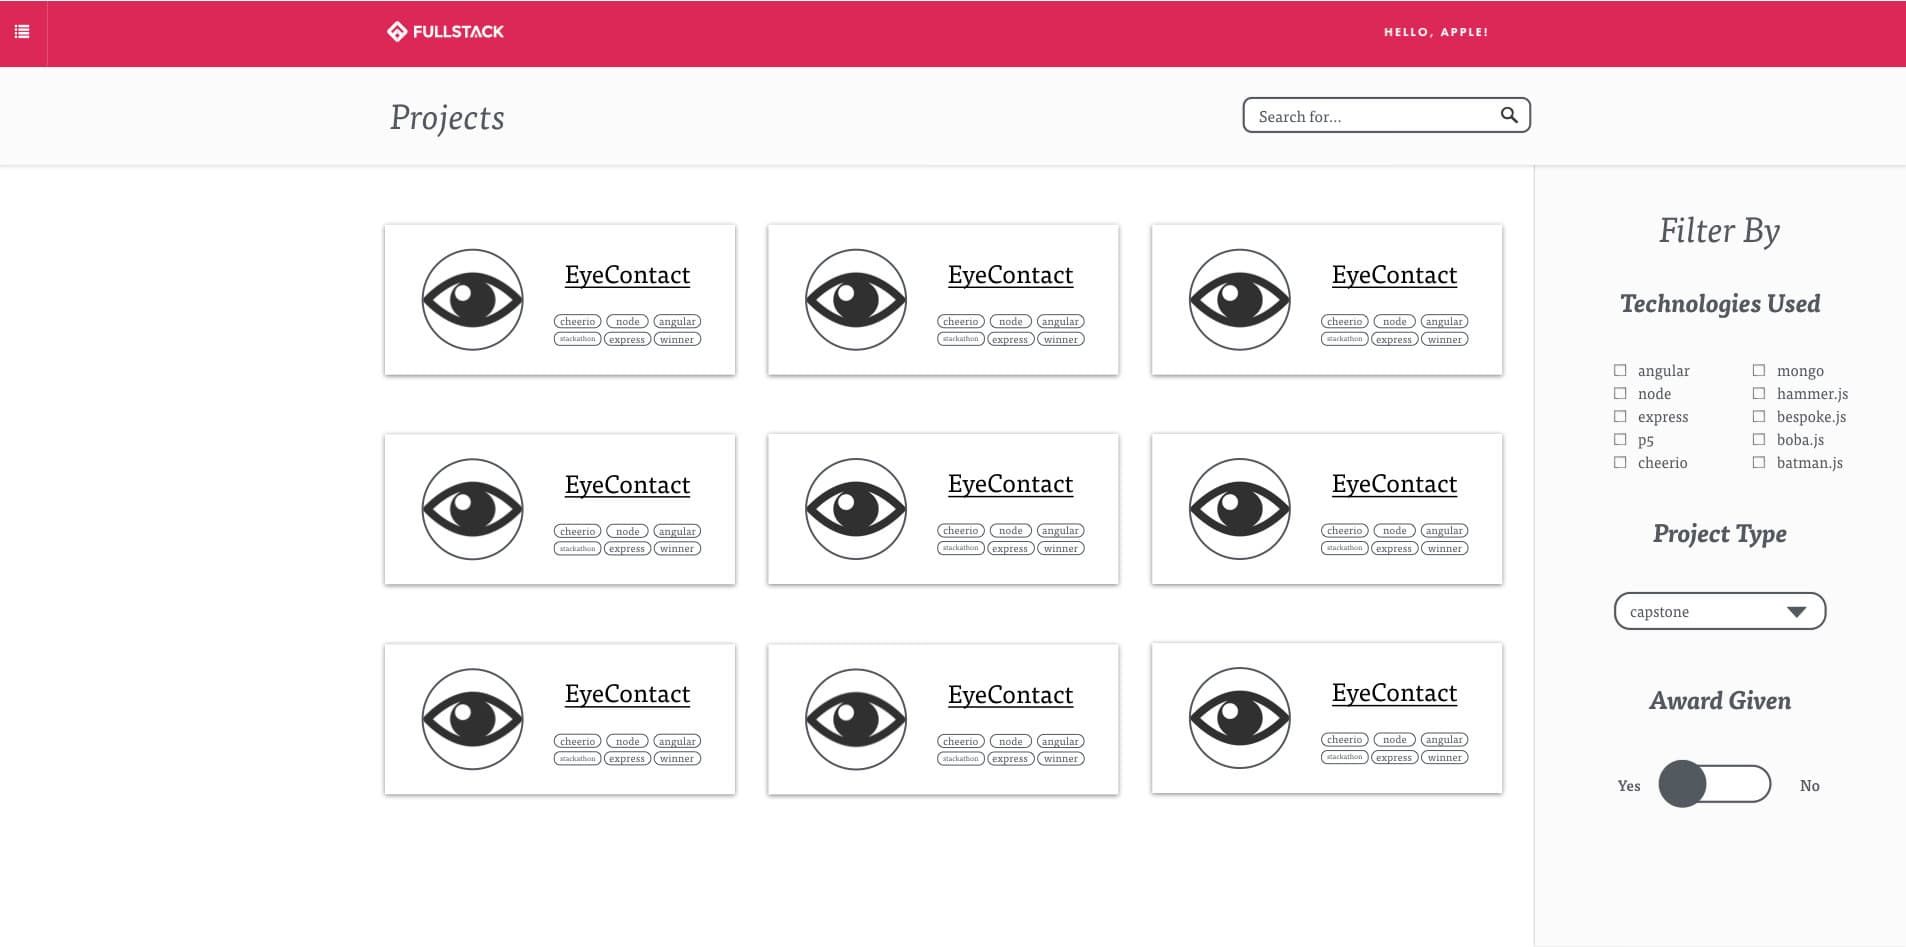Click the eye icon in the bottom-right card

click(1239, 718)
